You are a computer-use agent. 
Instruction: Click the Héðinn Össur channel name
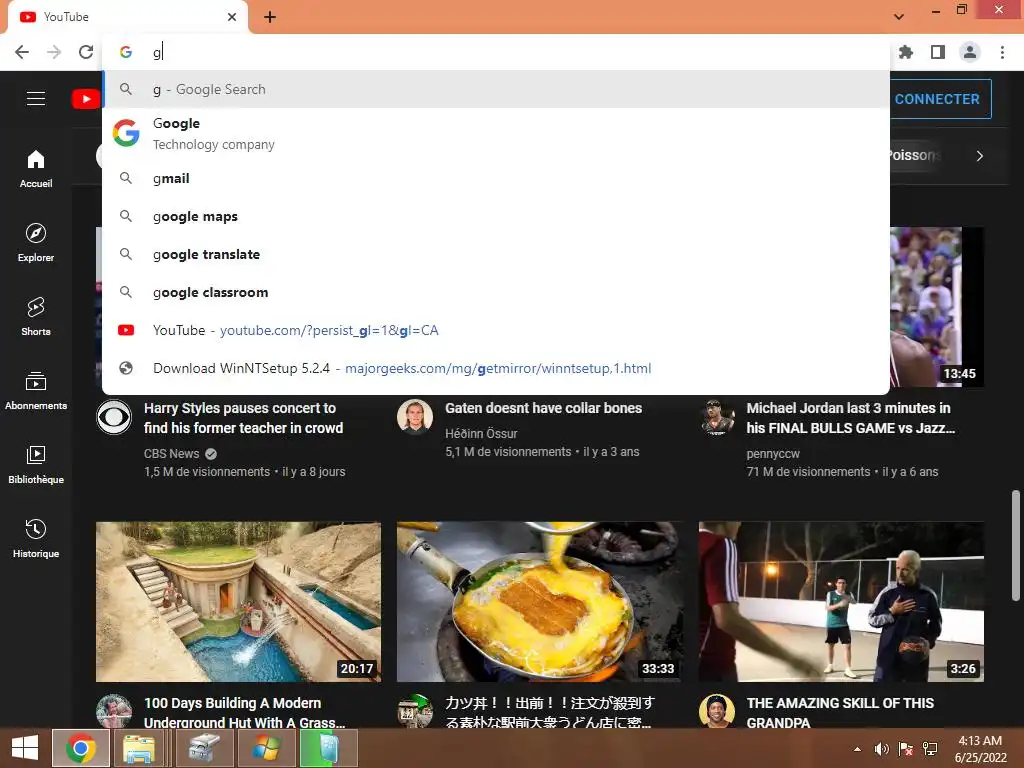(481, 434)
